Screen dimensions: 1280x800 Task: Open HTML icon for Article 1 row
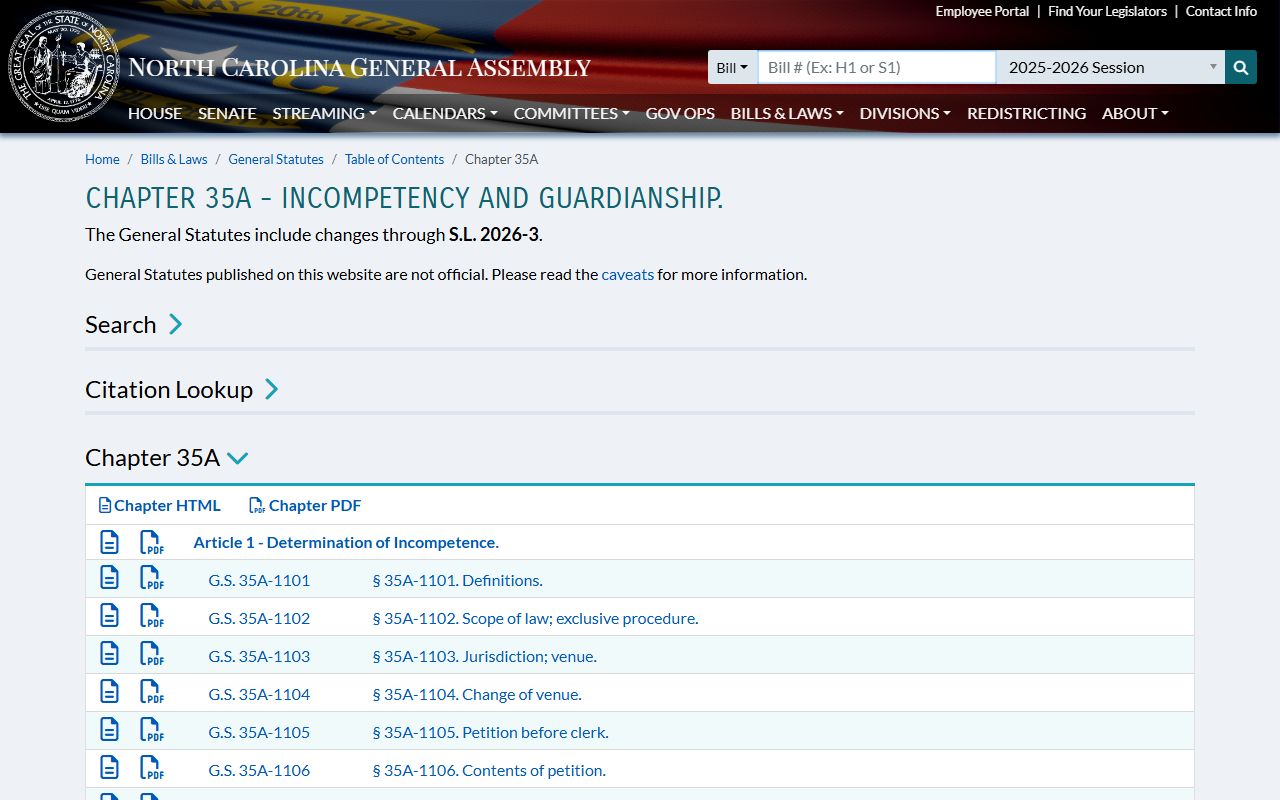tap(109, 542)
